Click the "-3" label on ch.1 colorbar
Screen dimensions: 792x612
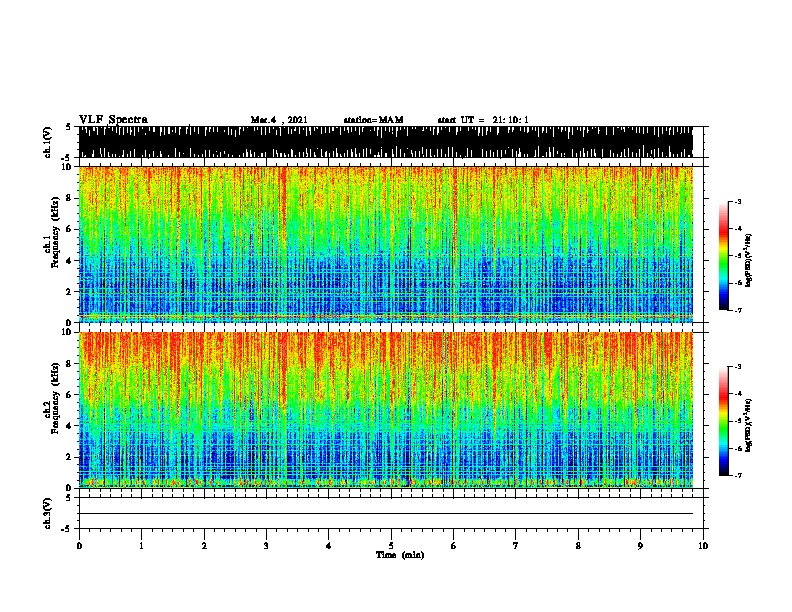[x=738, y=202]
